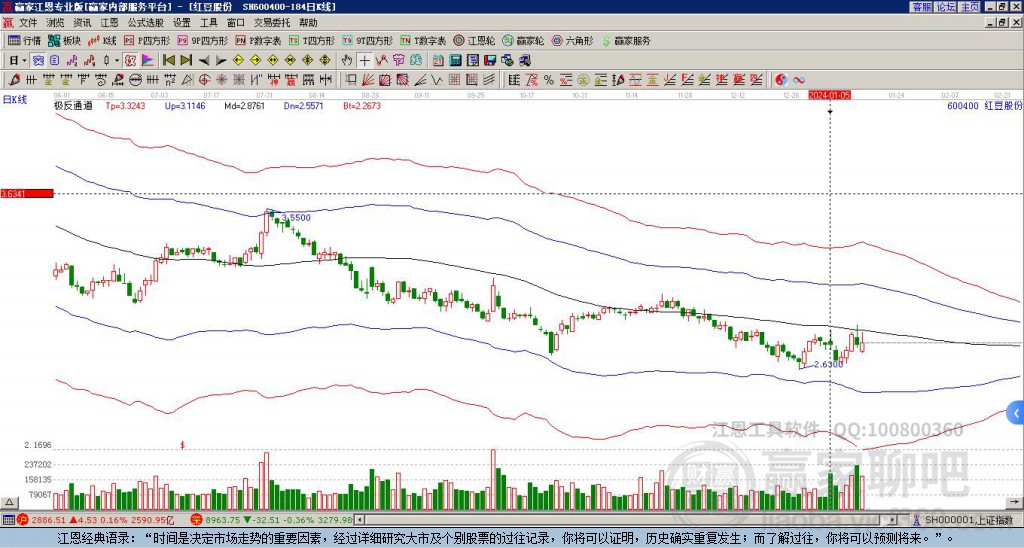Open the 赢家轮 tool
The height and width of the screenshot is (548, 1024).
[523, 40]
